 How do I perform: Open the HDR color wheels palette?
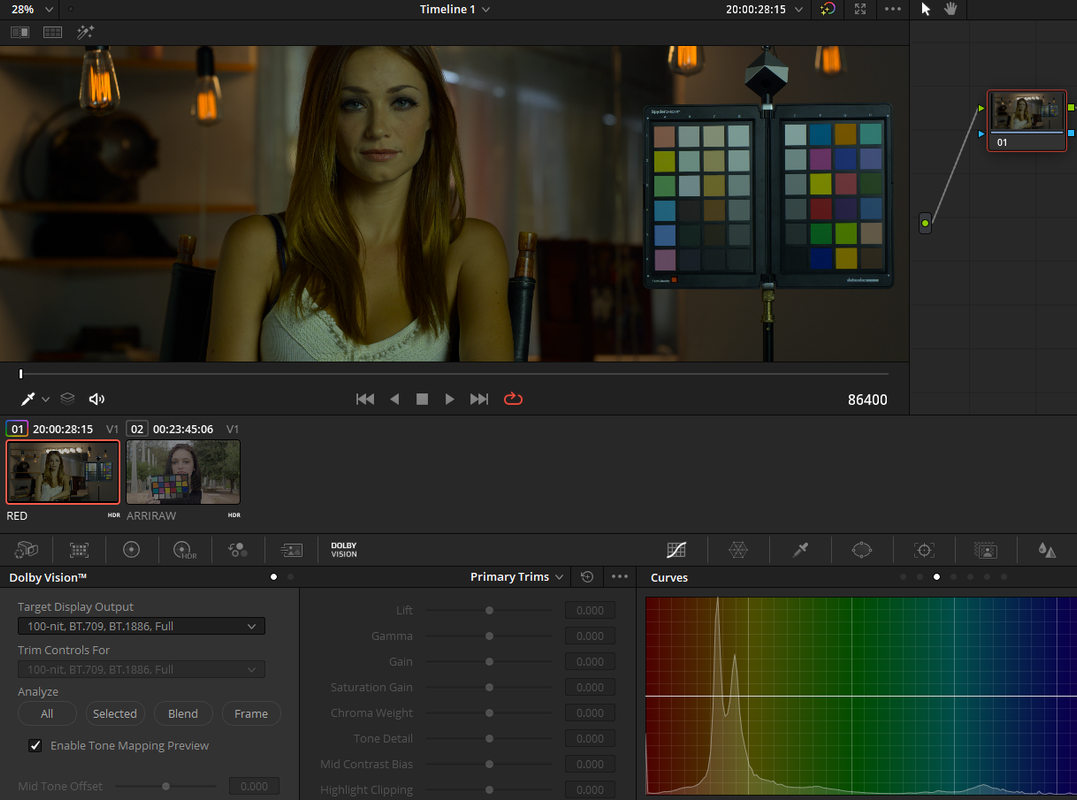[184, 550]
